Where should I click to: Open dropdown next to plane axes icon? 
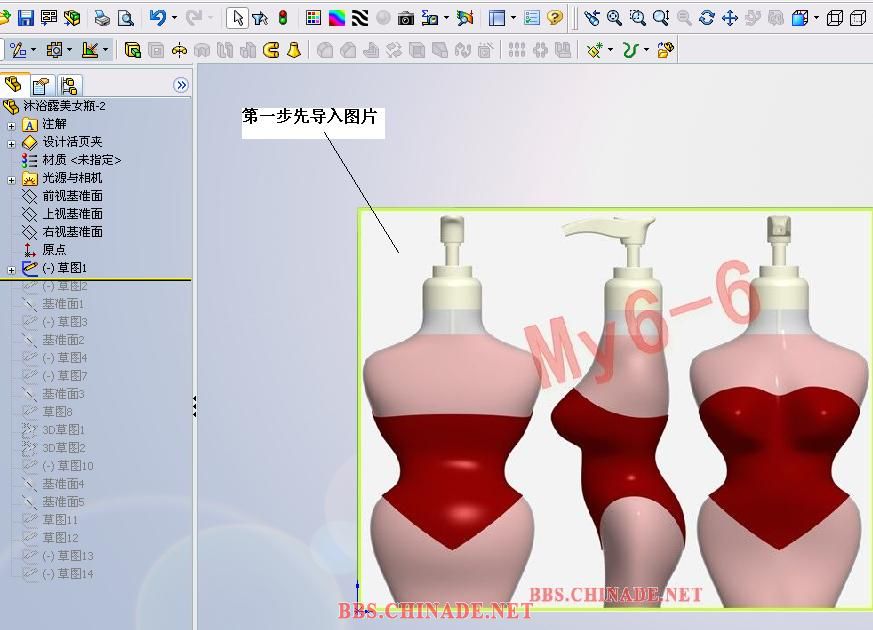[x=105, y=50]
